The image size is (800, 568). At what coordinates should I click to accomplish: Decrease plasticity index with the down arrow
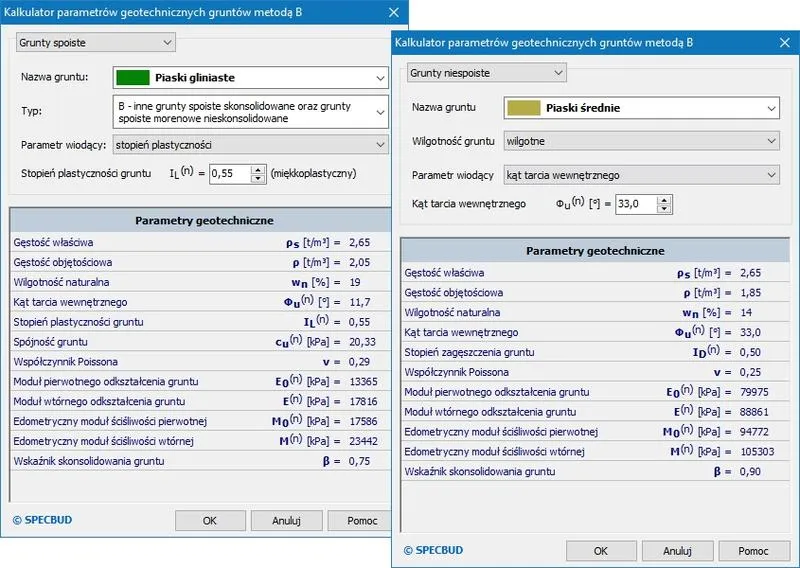[x=258, y=178]
